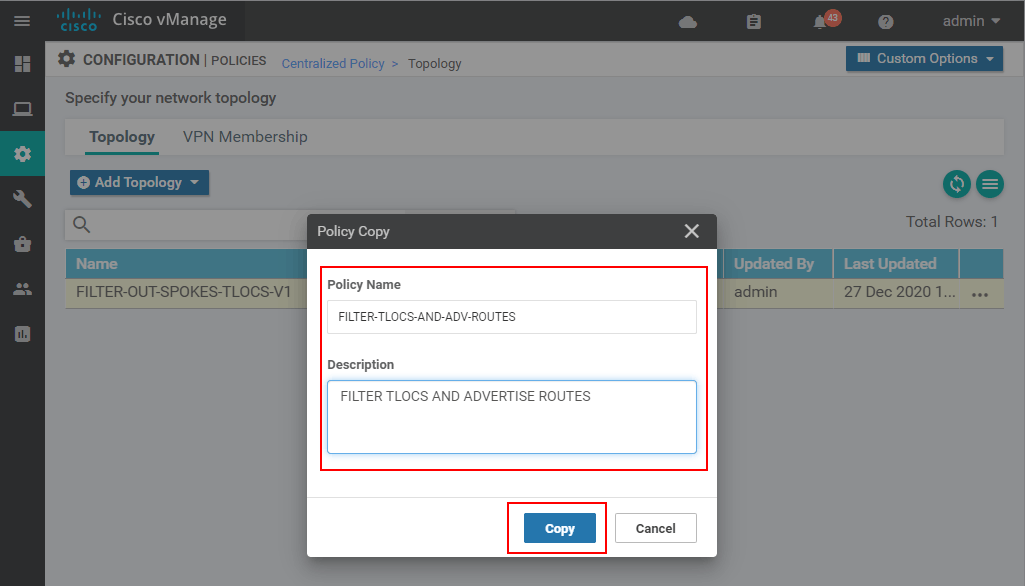Screen dimensions: 1025x586
Task: Switch to the VPN Membership tab
Action: tap(245, 136)
